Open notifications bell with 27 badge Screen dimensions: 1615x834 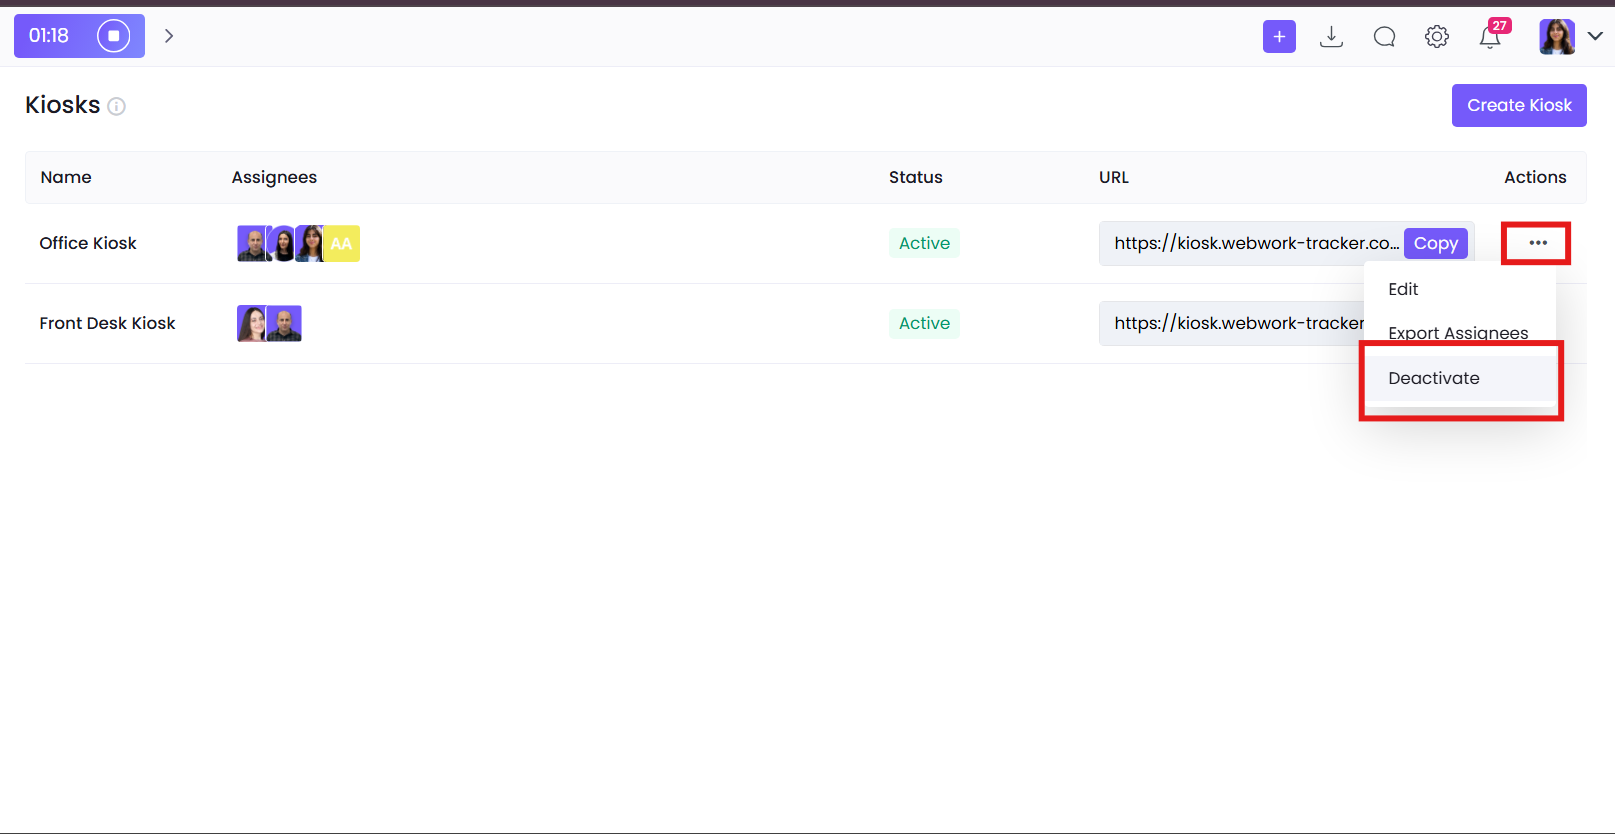(x=1490, y=37)
